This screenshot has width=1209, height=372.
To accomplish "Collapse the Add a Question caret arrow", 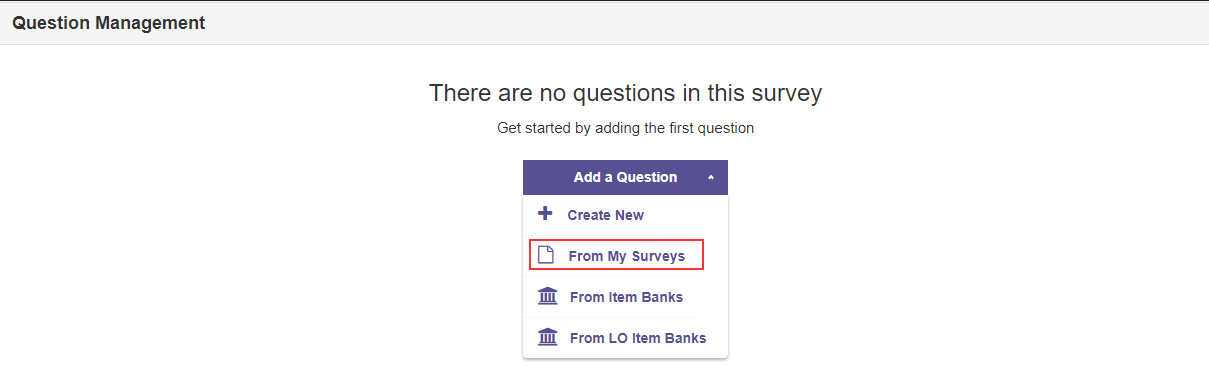I will coord(710,177).
